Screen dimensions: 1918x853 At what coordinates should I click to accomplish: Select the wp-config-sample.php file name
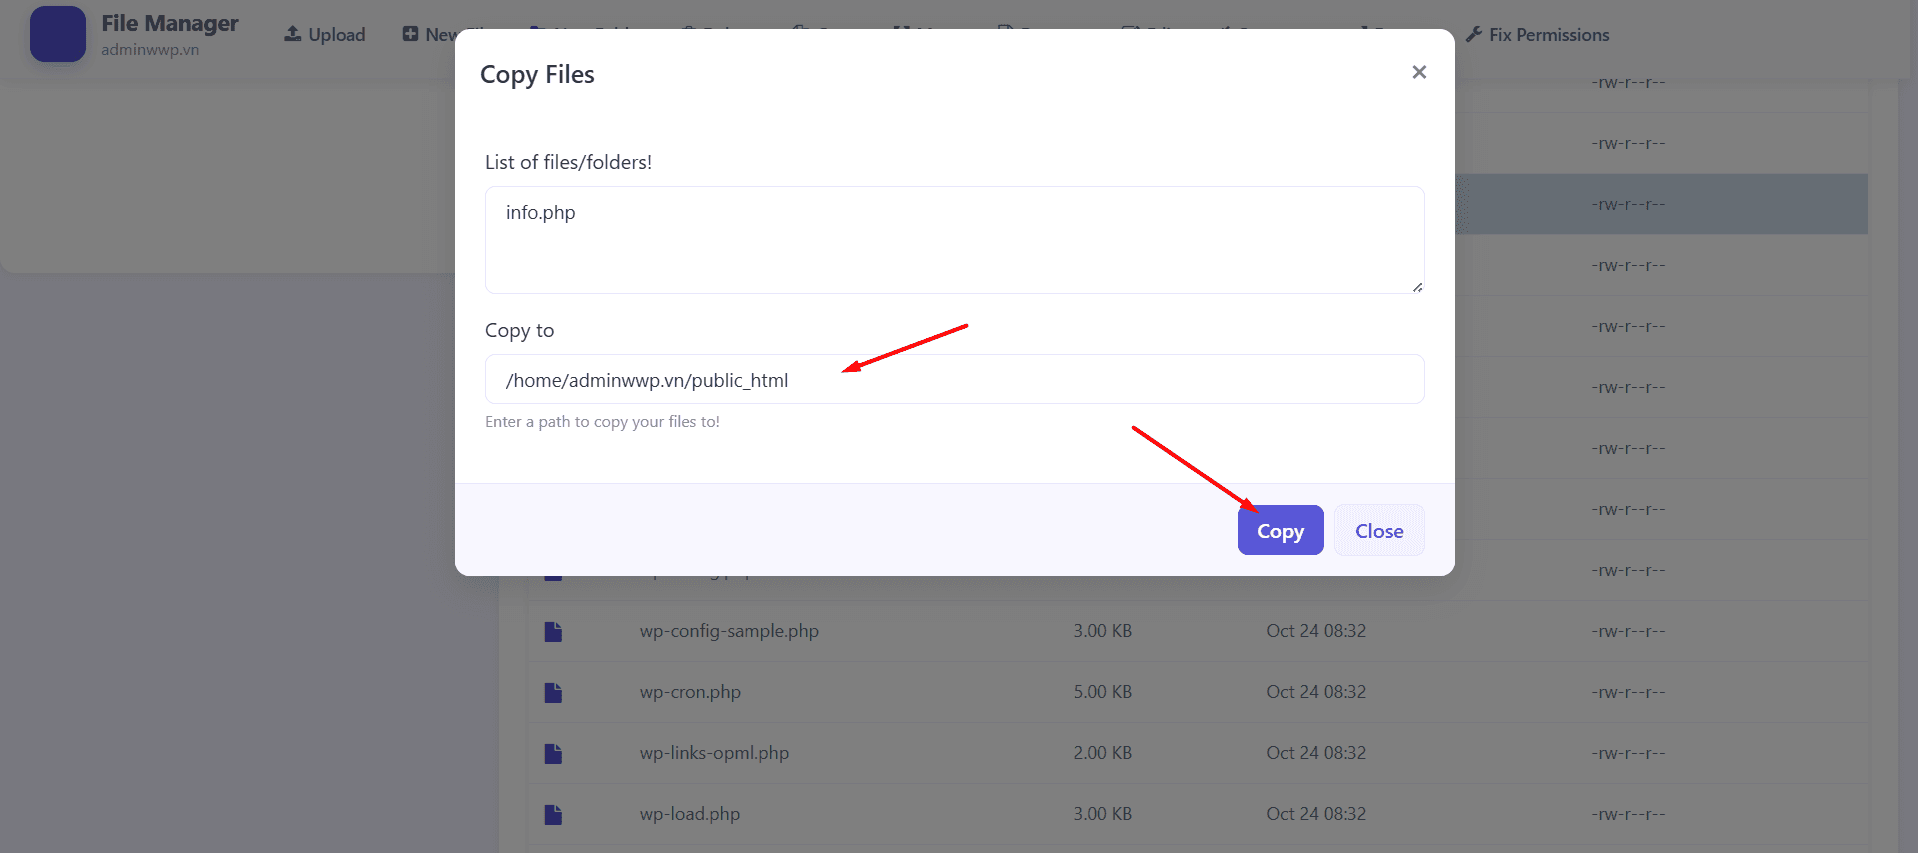[x=729, y=631]
